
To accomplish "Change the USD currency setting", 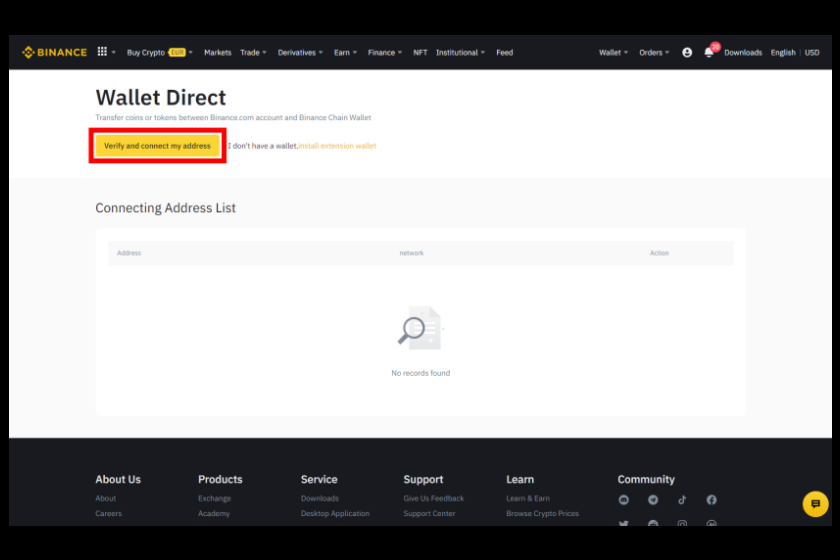I will coord(812,53).
